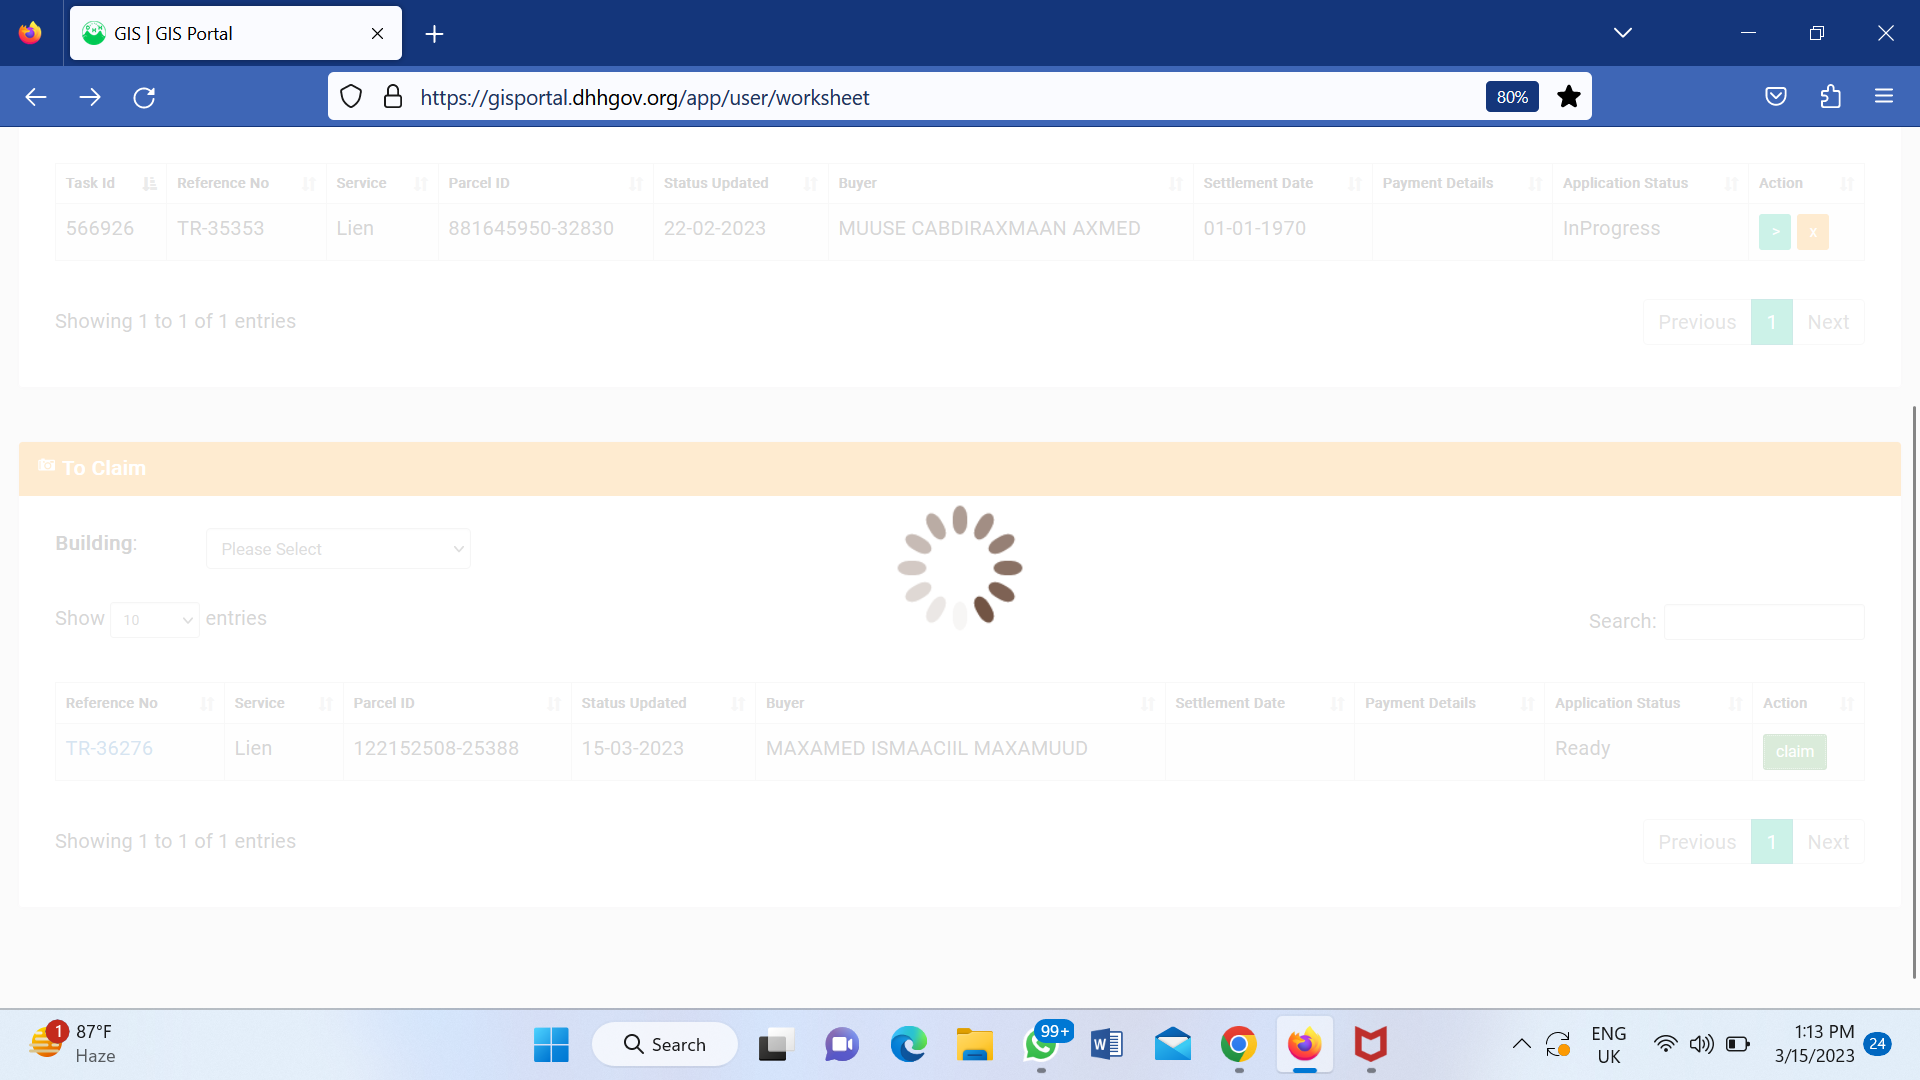
Task: Sort upper table by Buyer
Action: (x=1011, y=183)
